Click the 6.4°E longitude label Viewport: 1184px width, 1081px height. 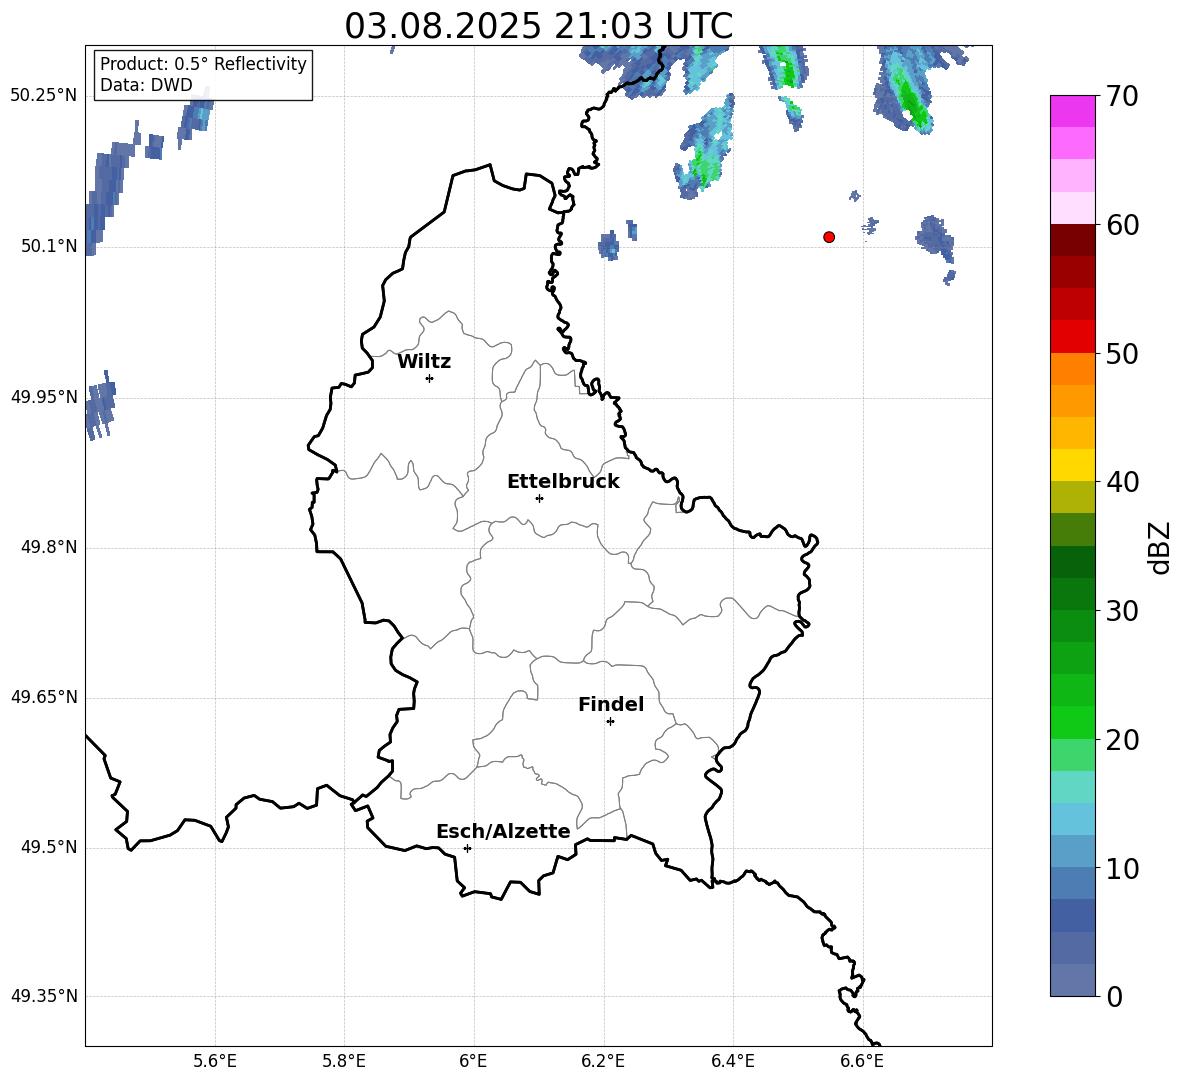coord(733,1061)
